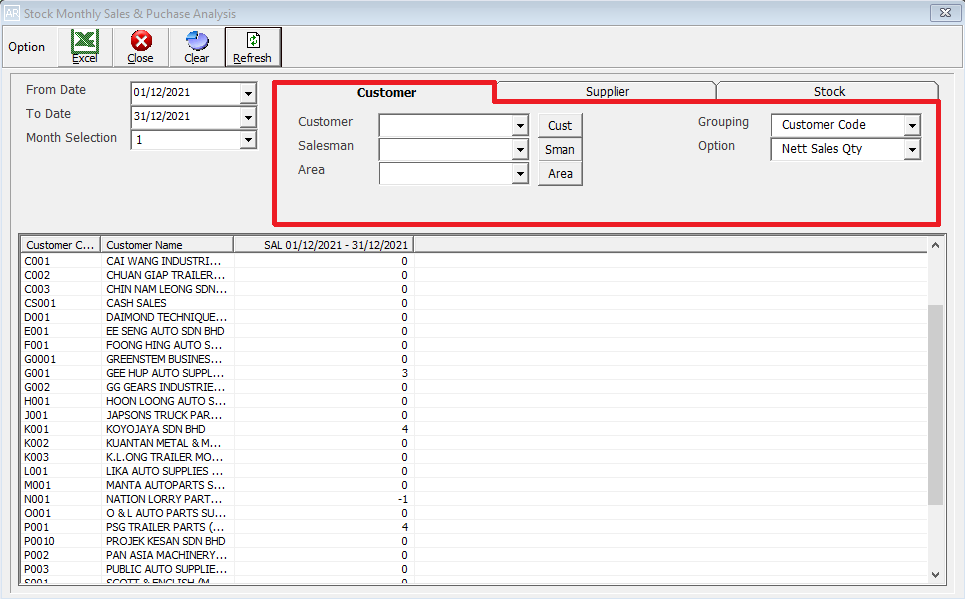Click into the To Date field
The height and width of the screenshot is (599, 965).
pyautogui.click(x=186, y=116)
